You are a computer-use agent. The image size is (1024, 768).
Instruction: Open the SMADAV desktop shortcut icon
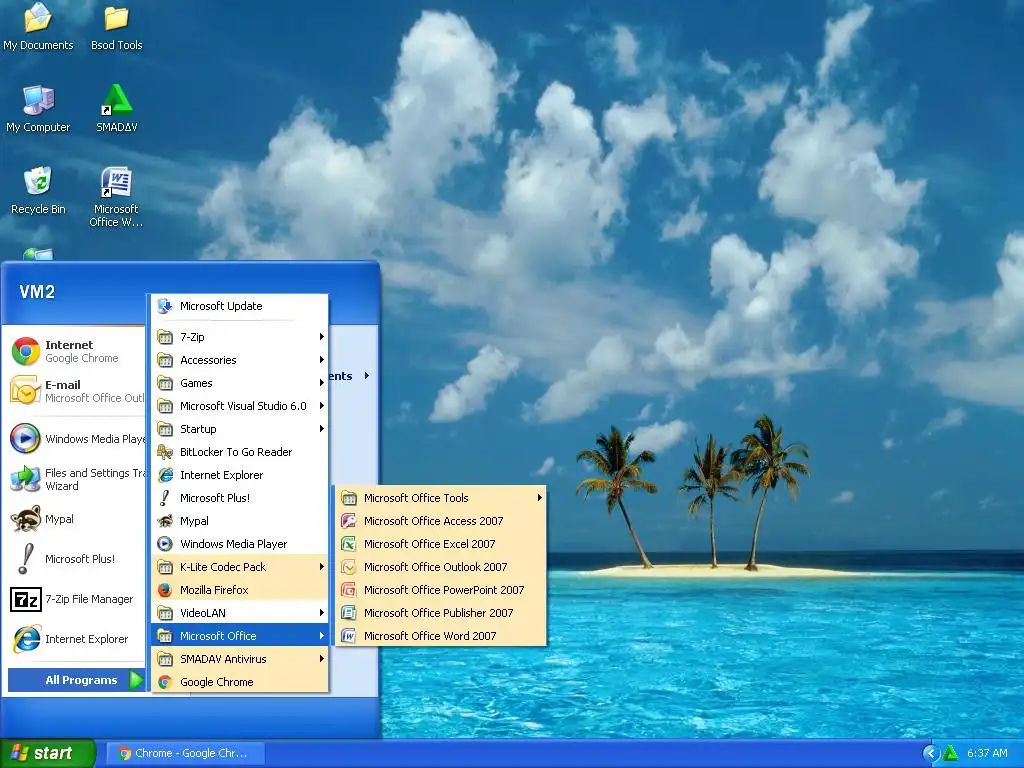(x=116, y=101)
